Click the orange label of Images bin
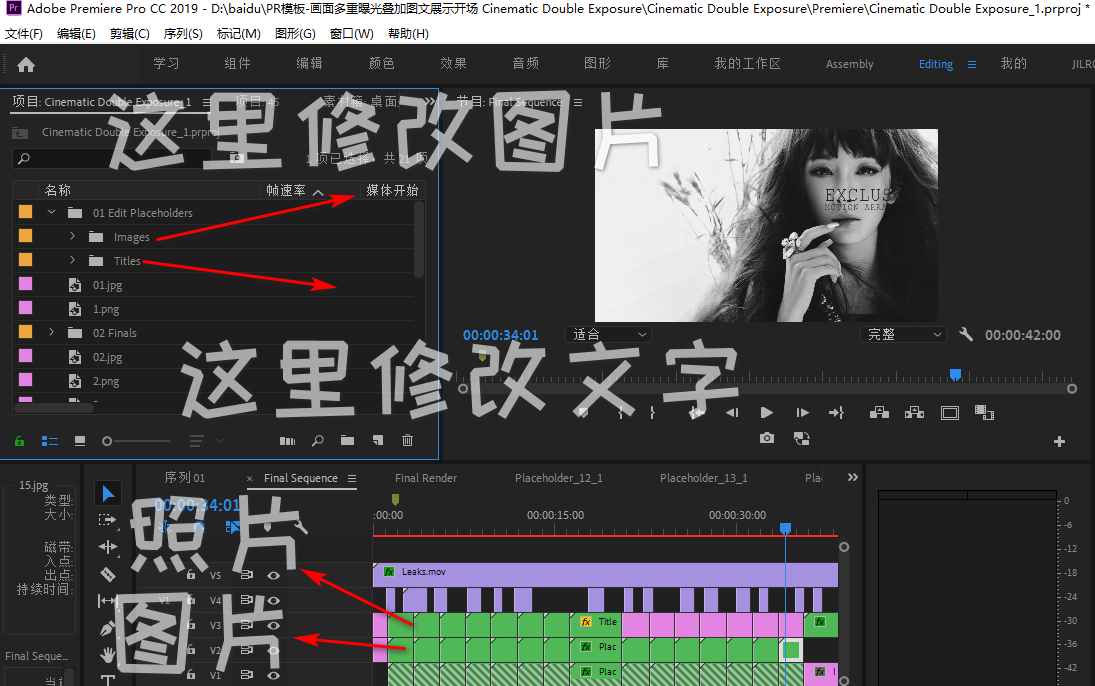This screenshot has width=1095, height=686. click(25, 236)
